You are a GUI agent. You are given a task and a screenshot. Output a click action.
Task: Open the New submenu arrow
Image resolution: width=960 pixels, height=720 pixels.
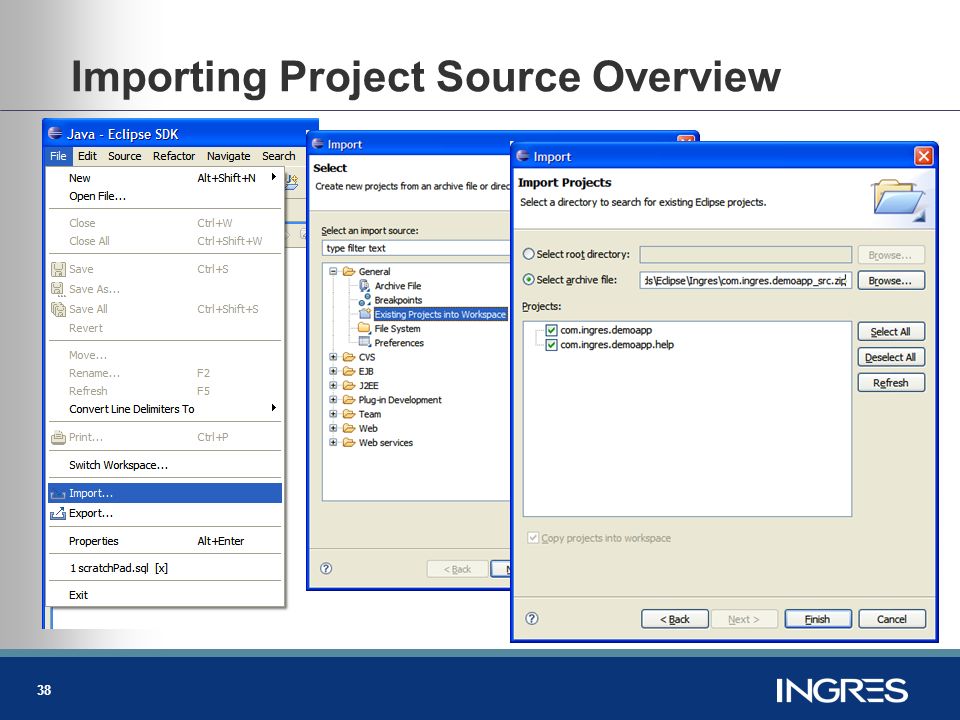(274, 177)
